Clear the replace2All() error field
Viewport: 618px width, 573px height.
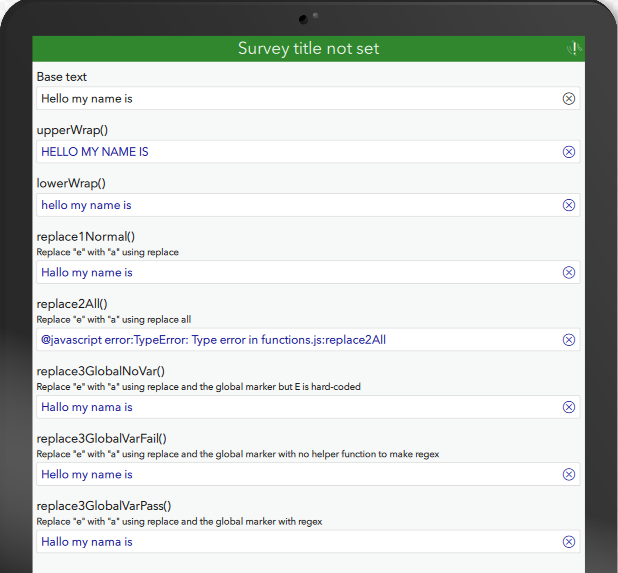click(x=569, y=340)
